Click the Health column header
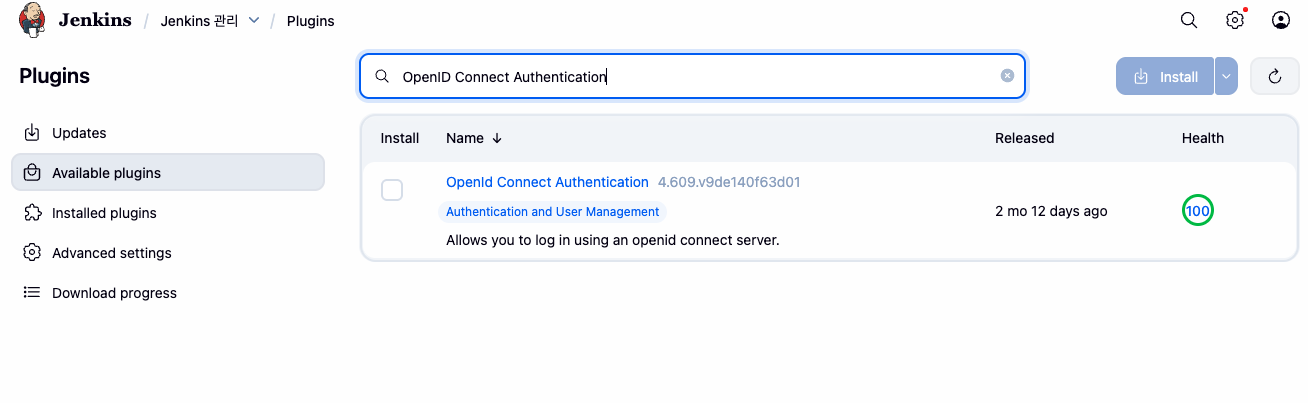The width and height of the screenshot is (1308, 403). (1202, 138)
